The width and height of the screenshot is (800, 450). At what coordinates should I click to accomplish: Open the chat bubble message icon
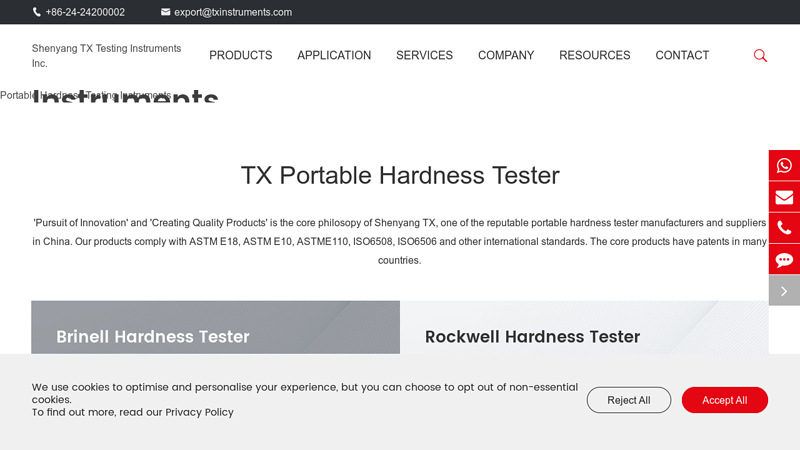(784, 260)
